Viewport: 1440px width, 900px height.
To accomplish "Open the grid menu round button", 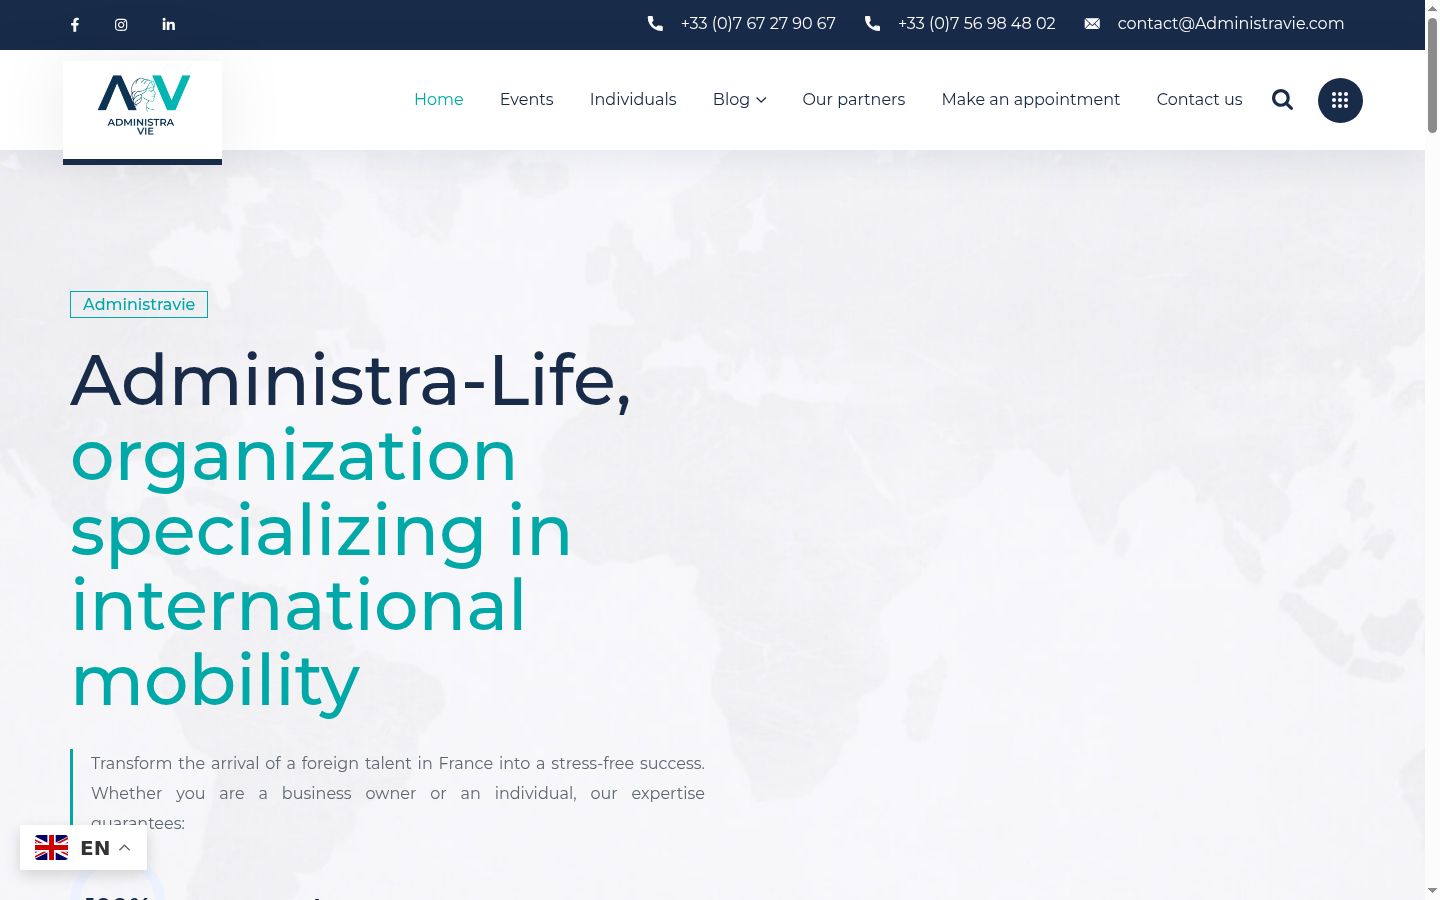I will click(1340, 100).
